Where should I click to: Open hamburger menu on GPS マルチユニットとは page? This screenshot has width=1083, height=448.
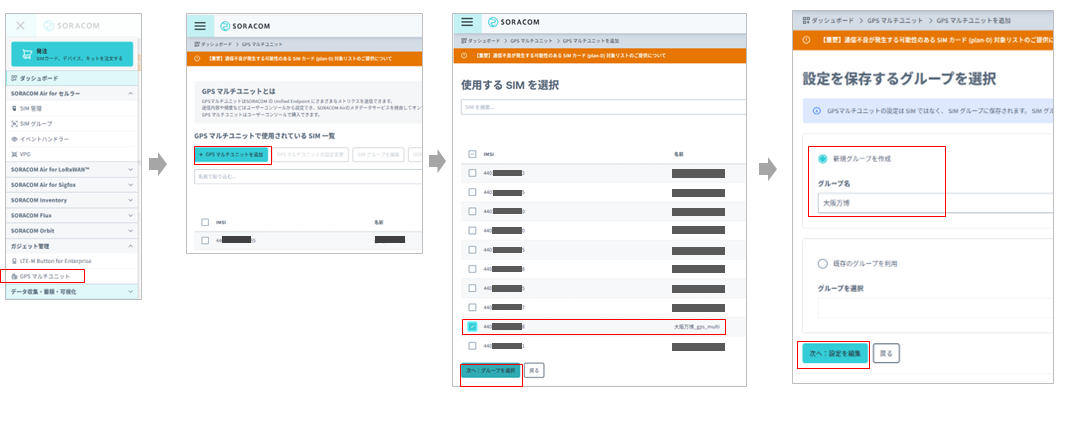coord(200,26)
